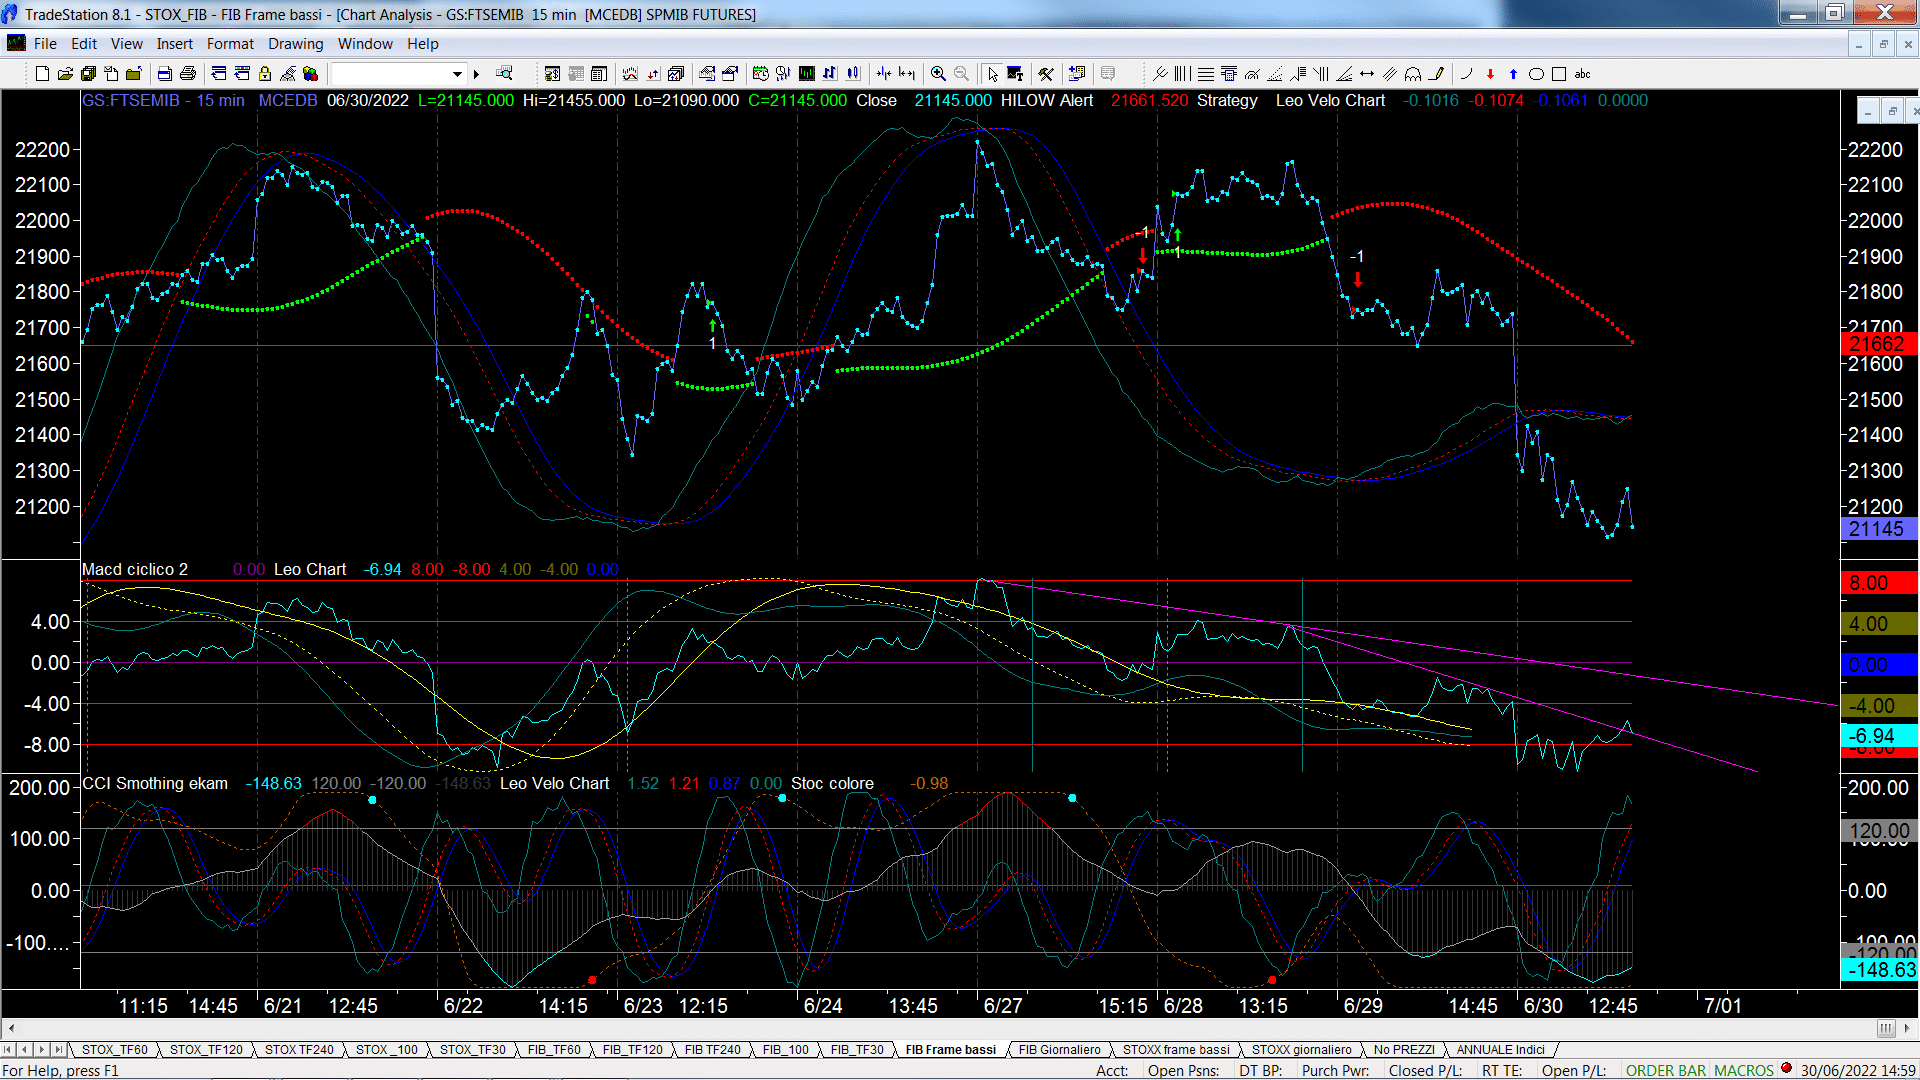Open the Insert menu

(x=174, y=44)
